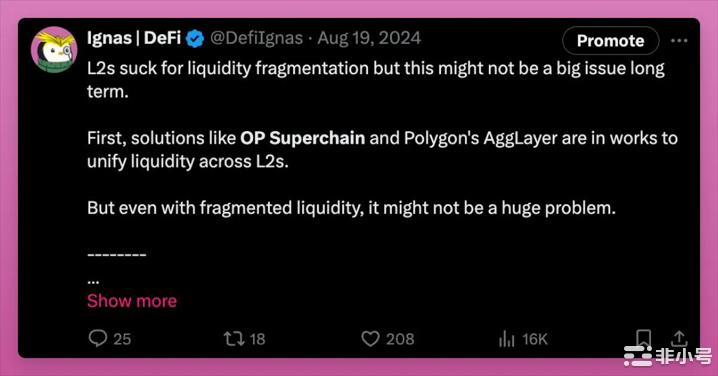Click the share upload arrow icon

click(679, 338)
